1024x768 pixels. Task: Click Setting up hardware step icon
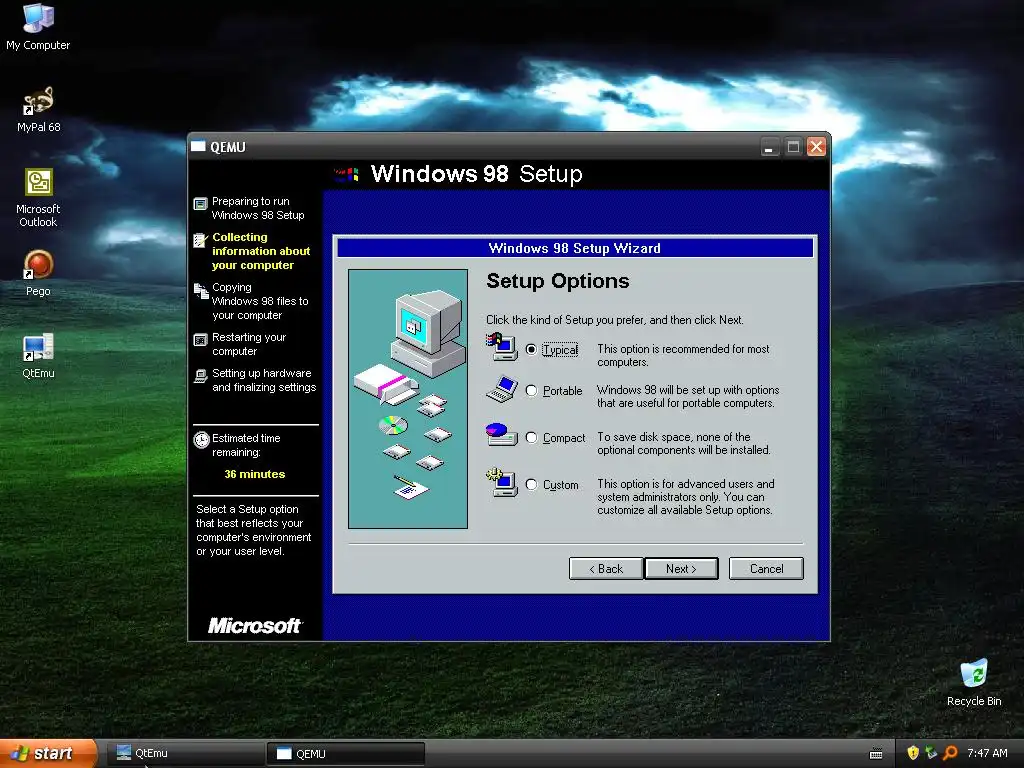click(200, 376)
